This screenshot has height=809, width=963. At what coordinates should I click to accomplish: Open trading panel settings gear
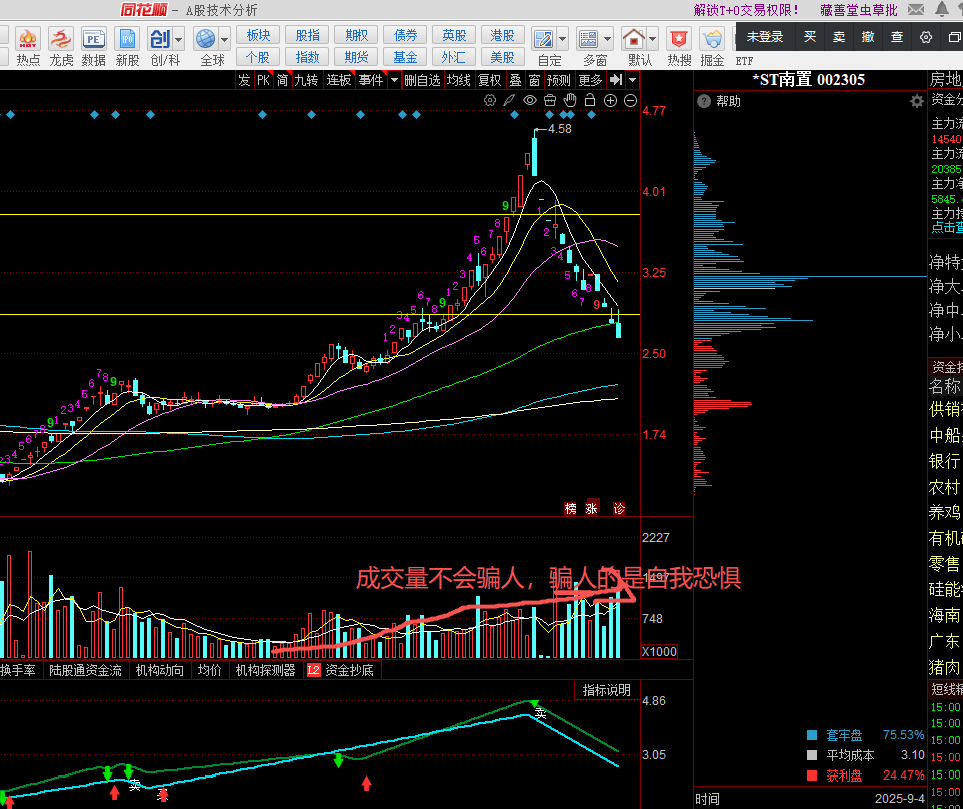926,37
